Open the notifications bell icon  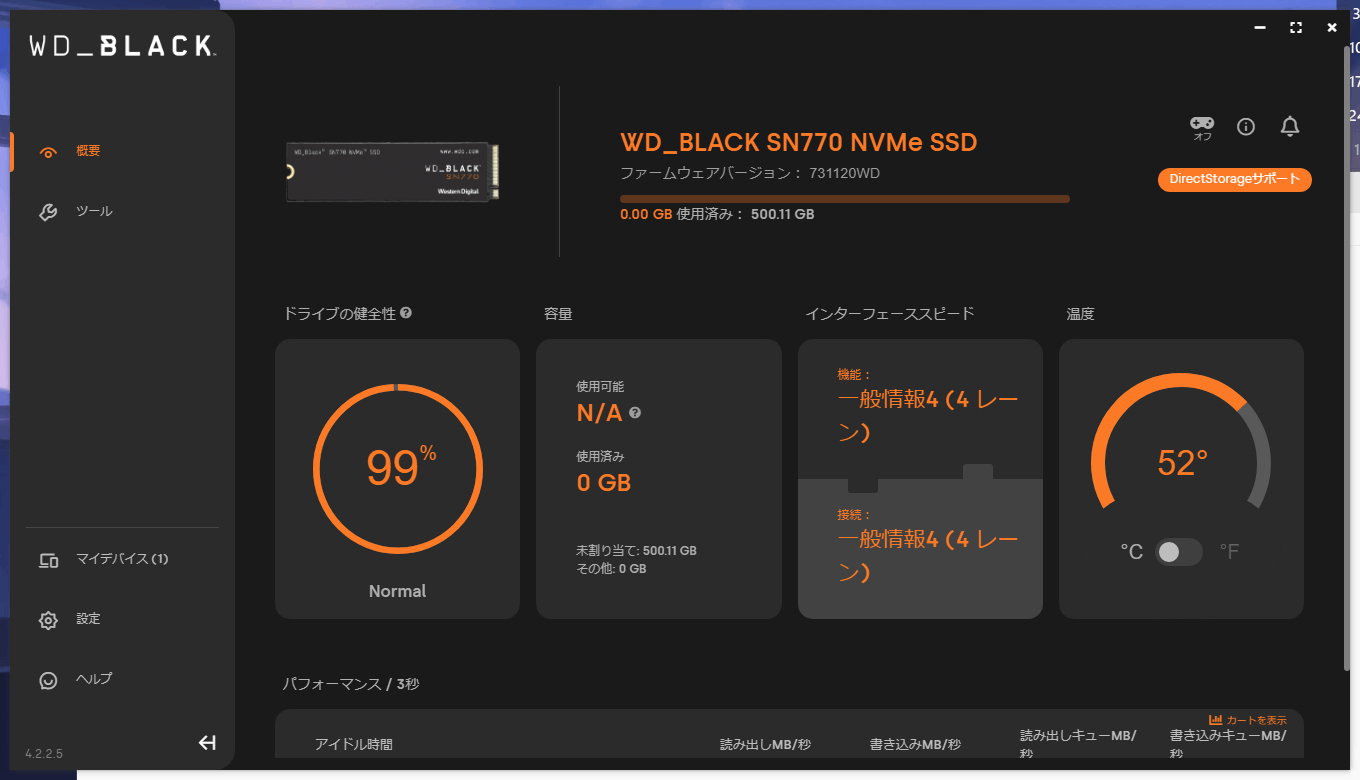(x=1290, y=126)
